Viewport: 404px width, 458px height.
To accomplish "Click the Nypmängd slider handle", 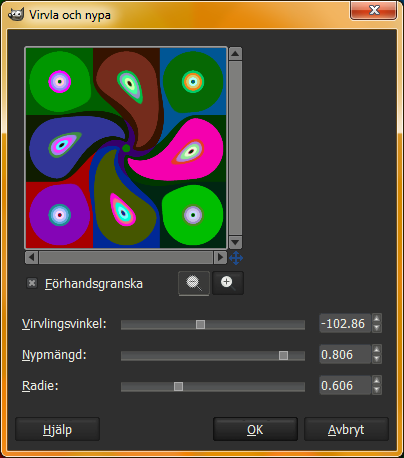I will [x=283, y=355].
